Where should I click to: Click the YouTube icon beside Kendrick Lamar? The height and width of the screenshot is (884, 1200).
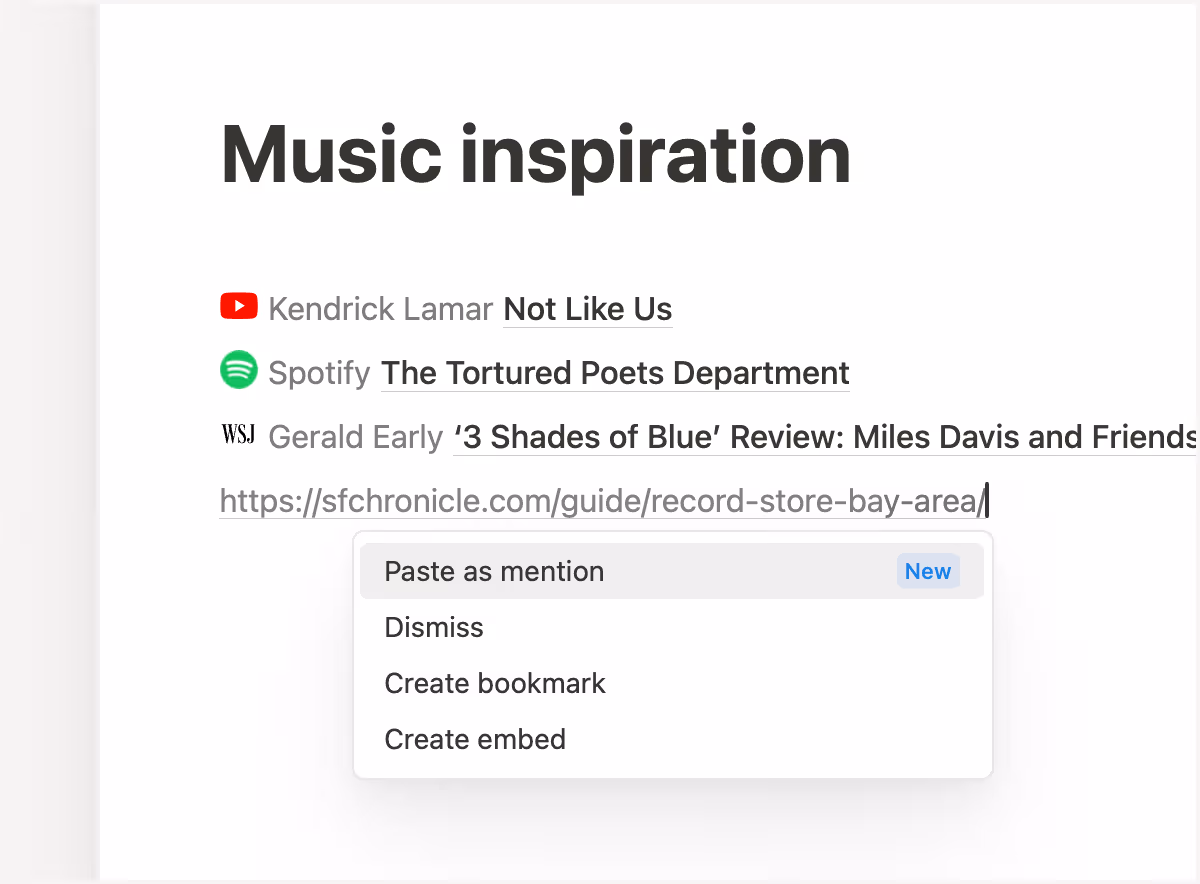(238, 306)
